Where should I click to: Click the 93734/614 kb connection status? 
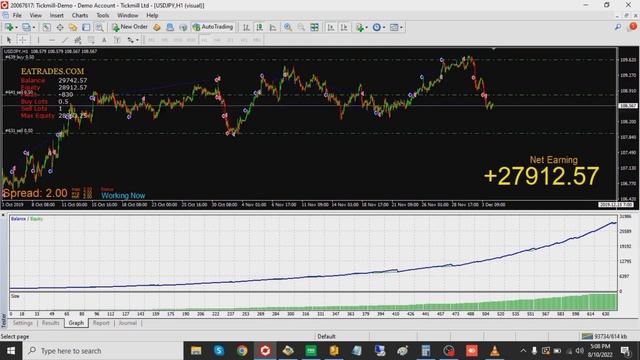tap(604, 336)
